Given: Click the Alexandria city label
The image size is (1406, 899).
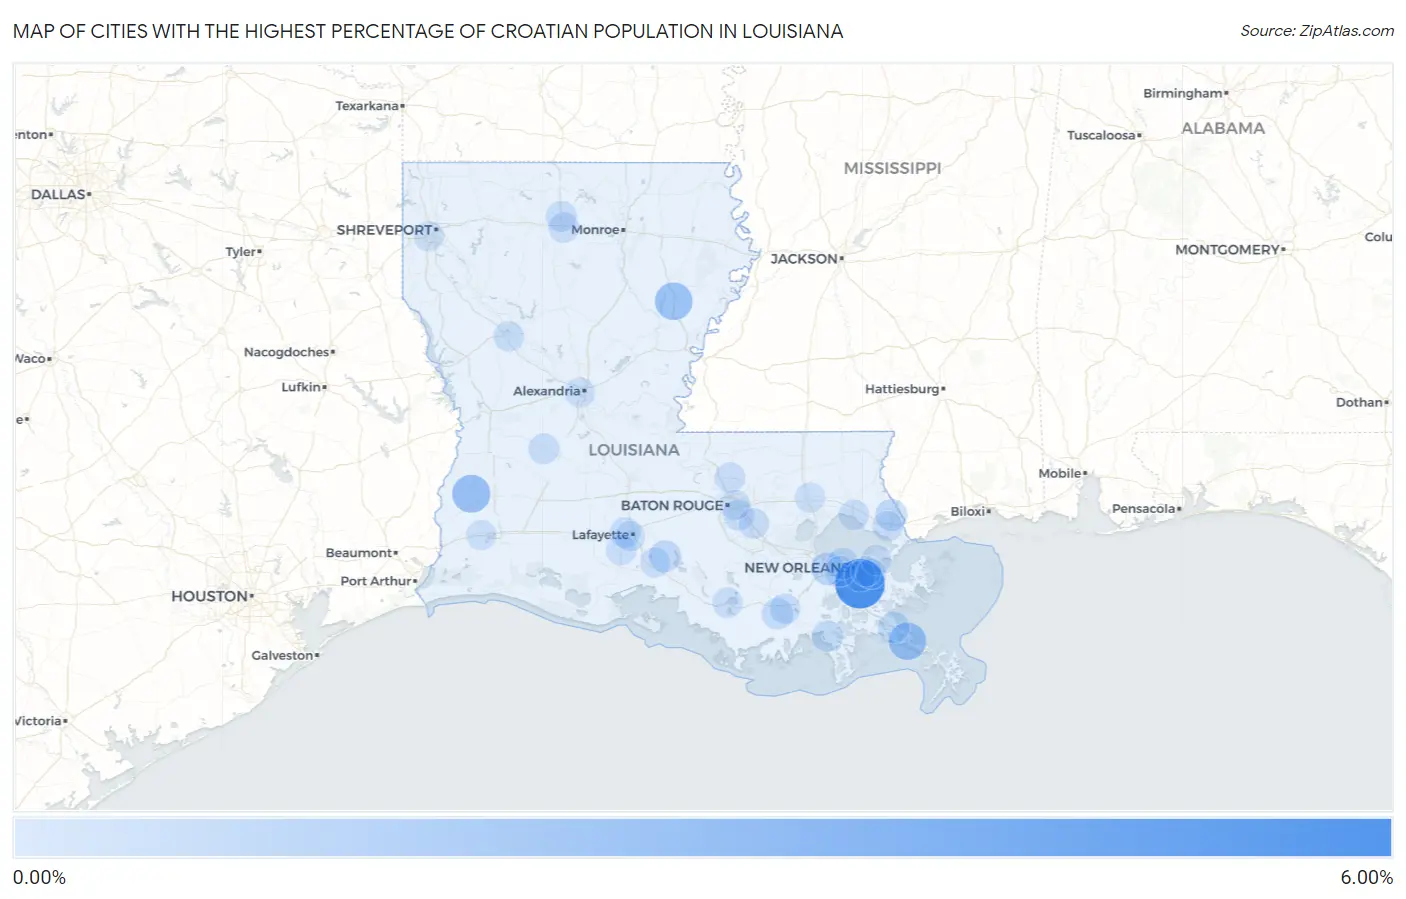Looking at the screenshot, I should pyautogui.click(x=547, y=391).
